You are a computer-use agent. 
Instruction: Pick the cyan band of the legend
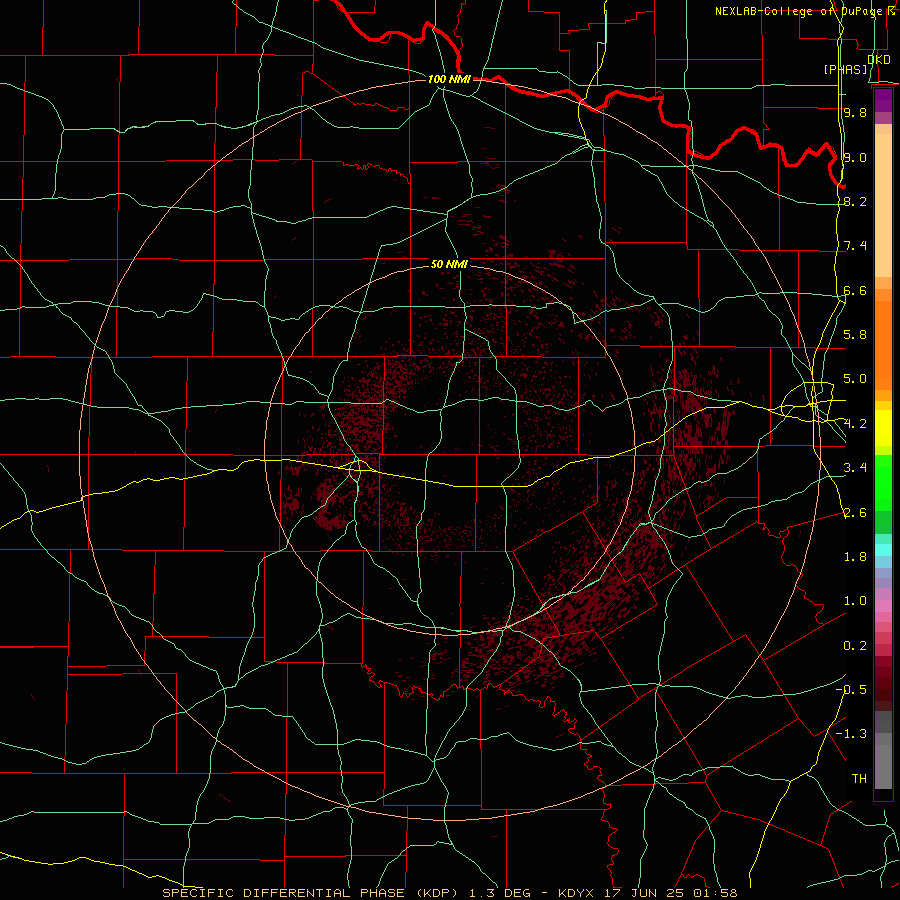883,550
